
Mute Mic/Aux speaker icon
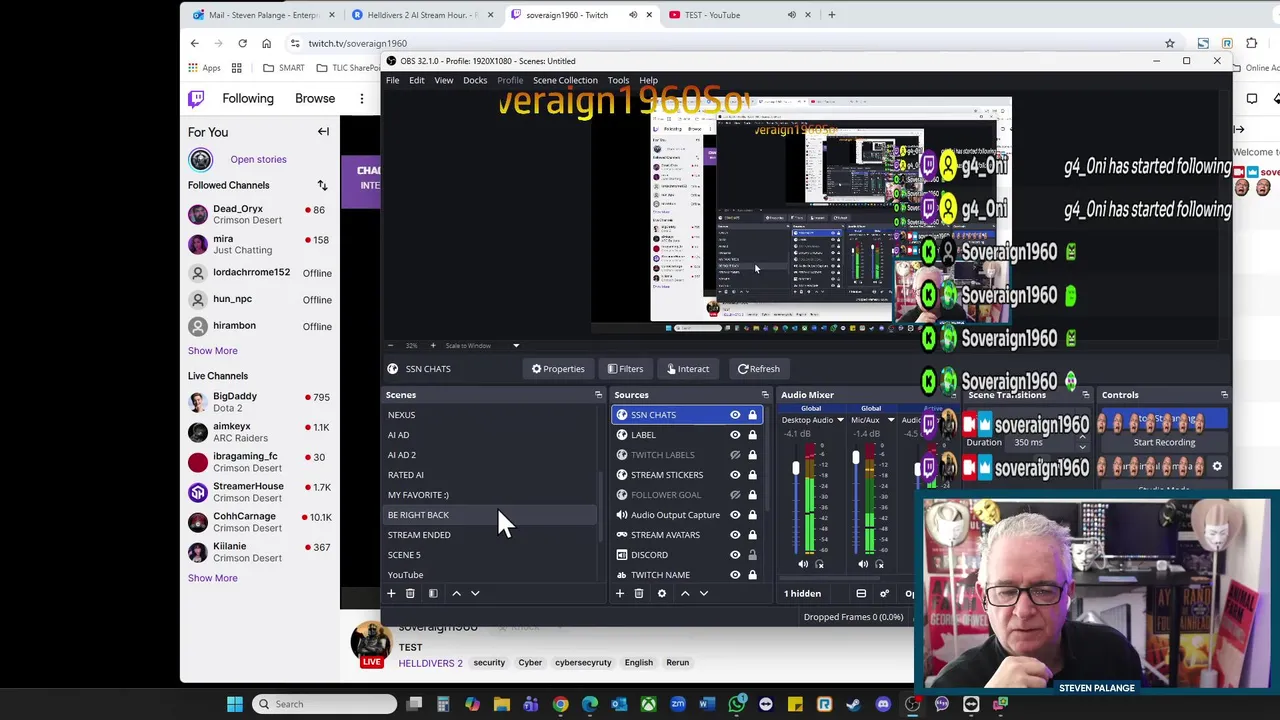pyautogui.click(x=862, y=564)
